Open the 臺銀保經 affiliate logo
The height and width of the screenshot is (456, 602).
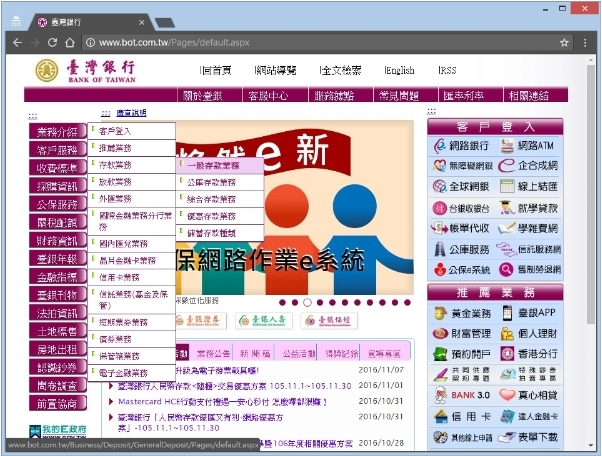point(329,320)
